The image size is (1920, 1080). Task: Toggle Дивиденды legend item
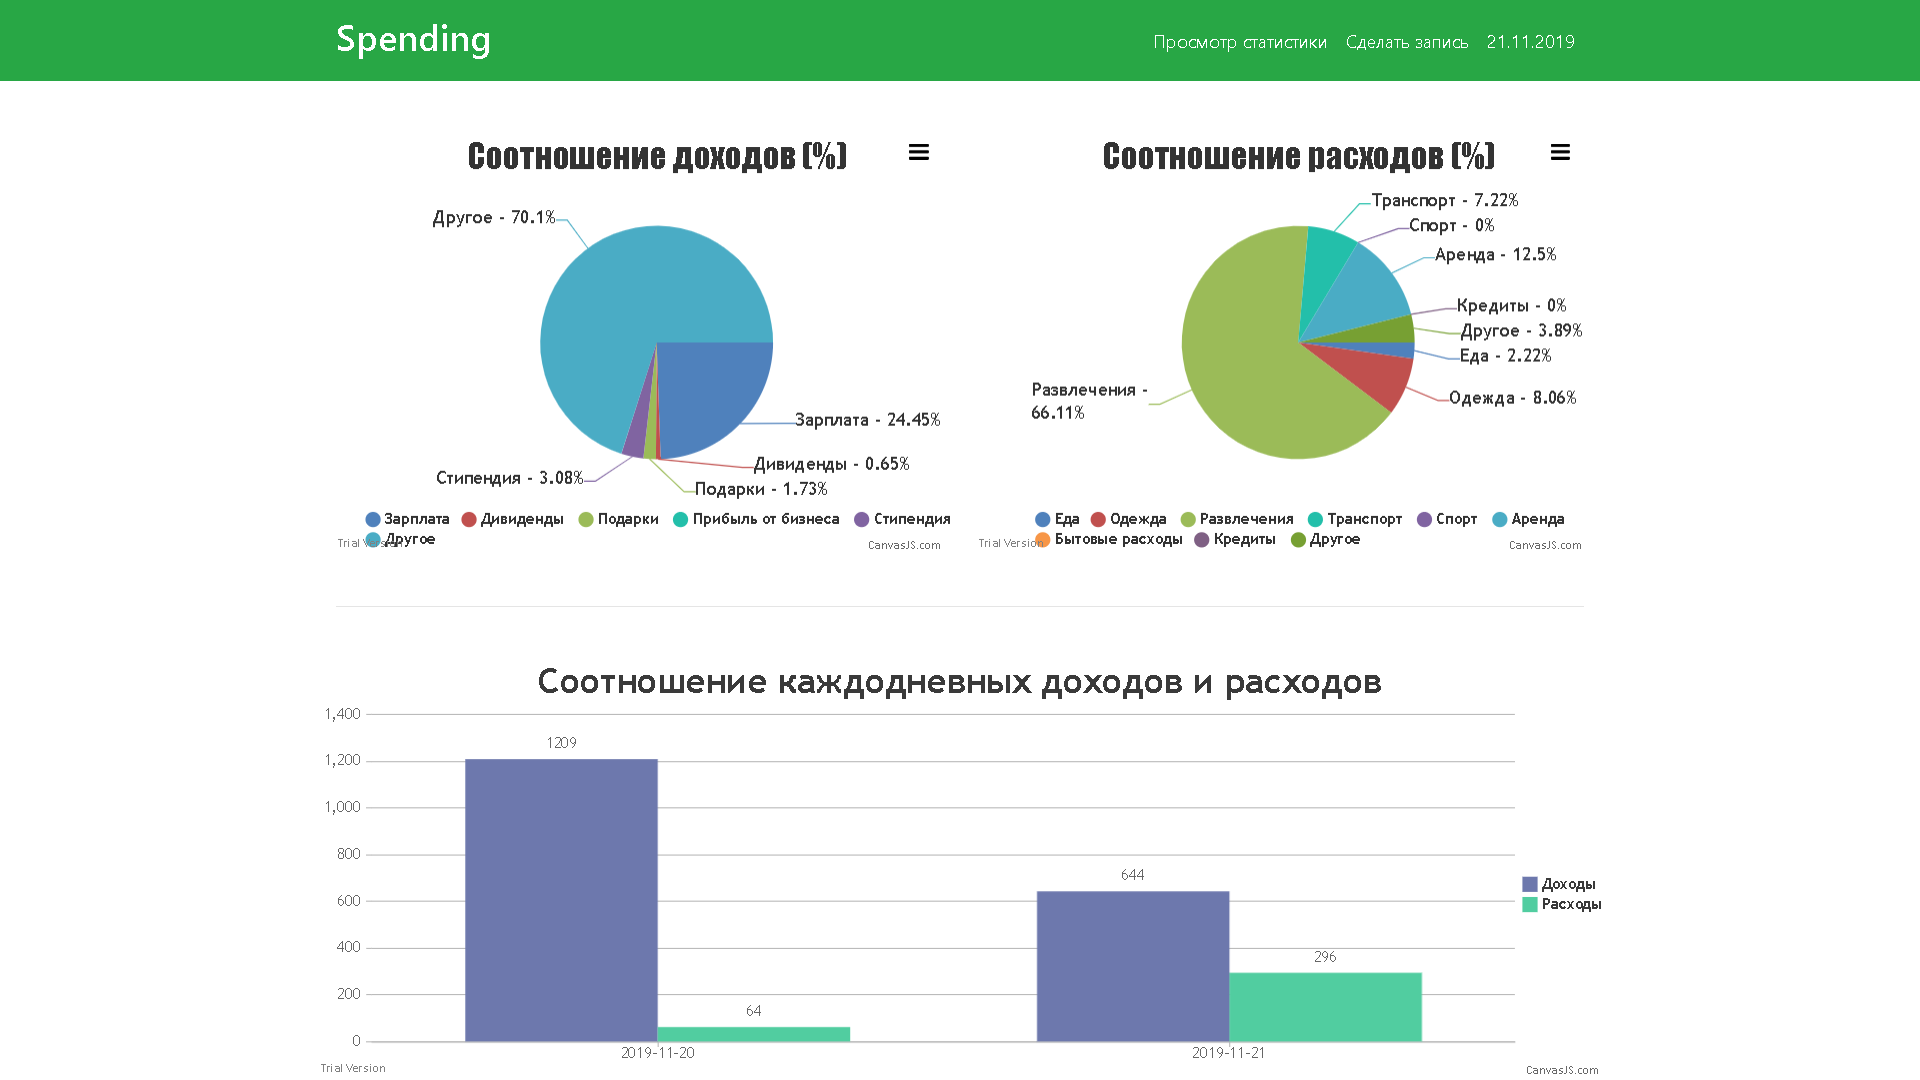(521, 519)
